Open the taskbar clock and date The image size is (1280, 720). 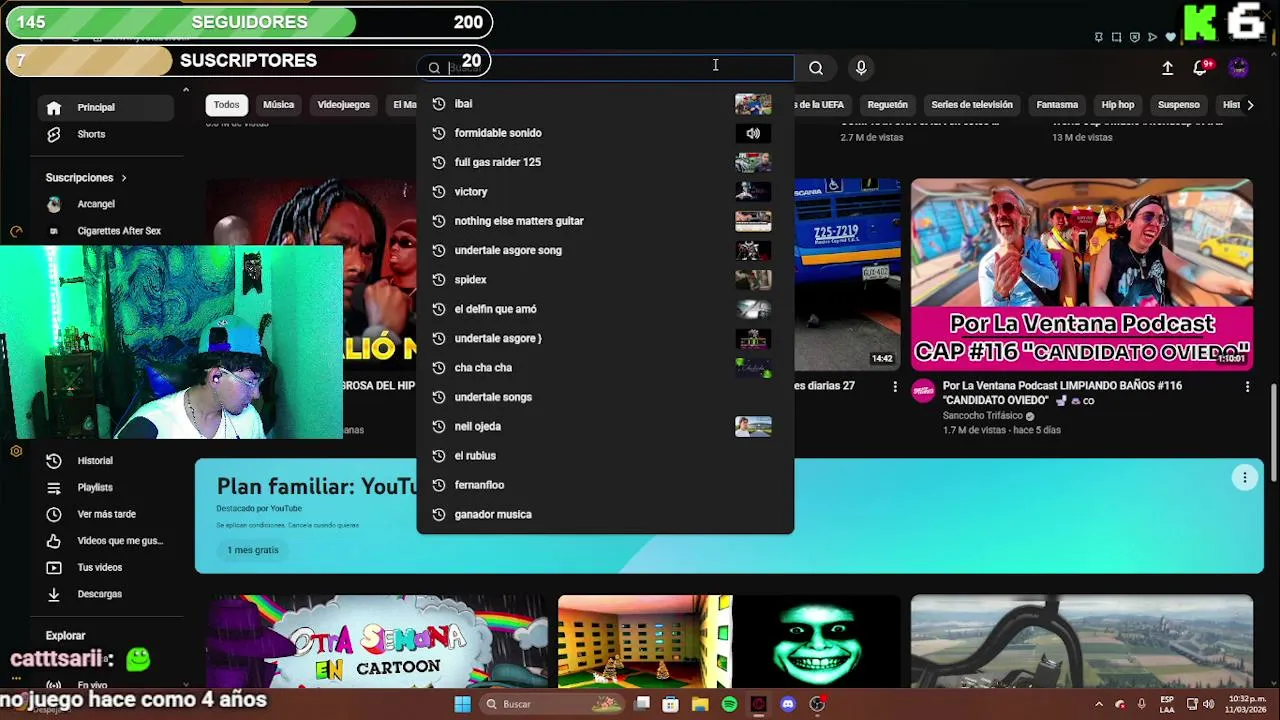click(x=1246, y=704)
